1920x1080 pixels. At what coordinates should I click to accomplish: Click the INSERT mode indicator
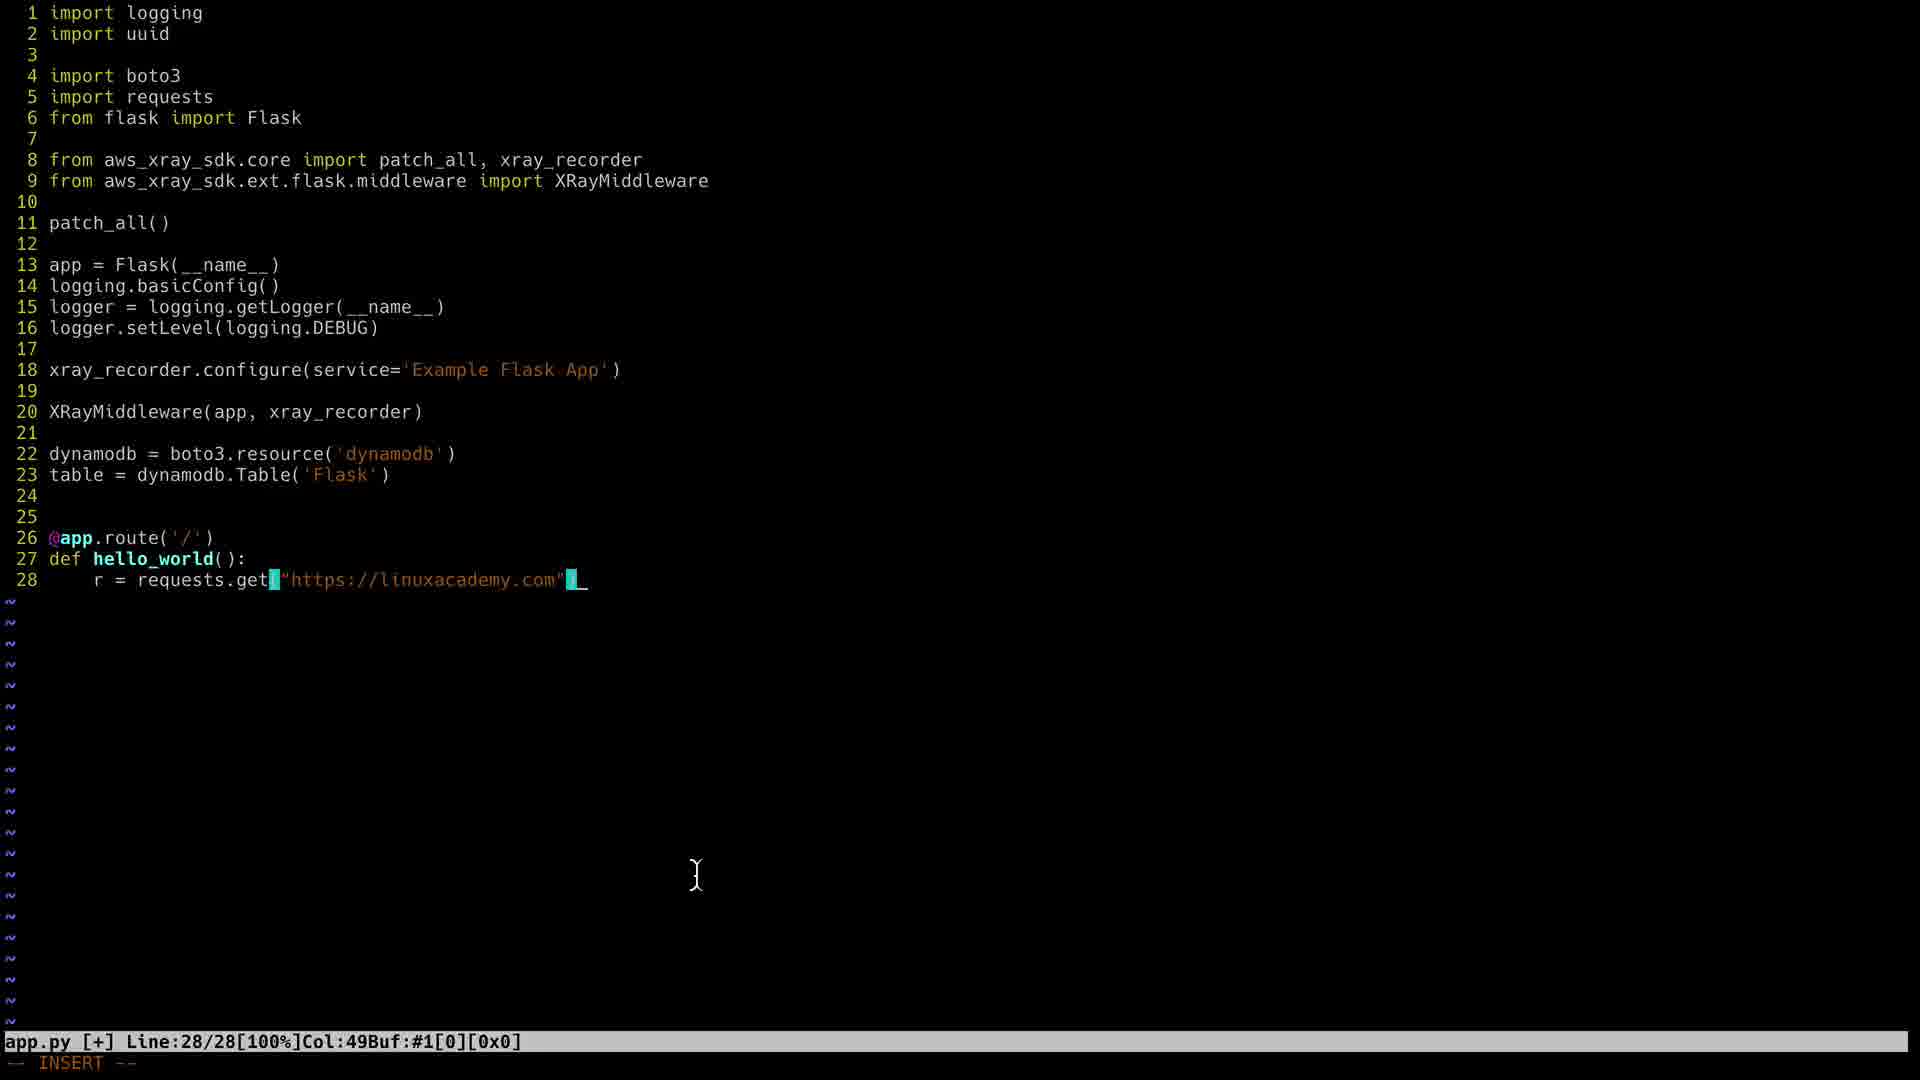[x=70, y=1063]
